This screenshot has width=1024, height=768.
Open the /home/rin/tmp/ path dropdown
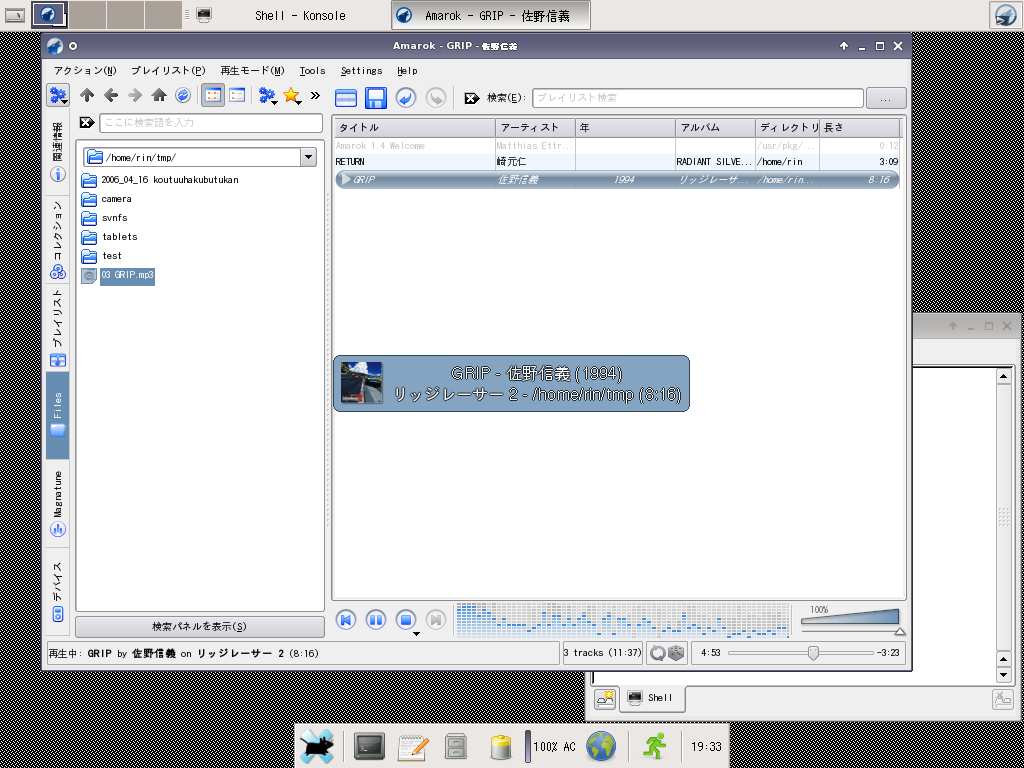[308, 157]
